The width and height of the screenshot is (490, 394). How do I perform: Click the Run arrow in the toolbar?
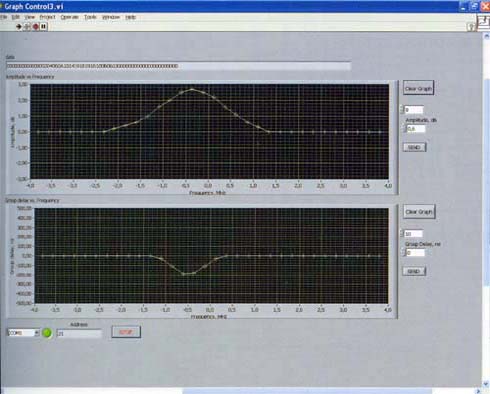19,27
